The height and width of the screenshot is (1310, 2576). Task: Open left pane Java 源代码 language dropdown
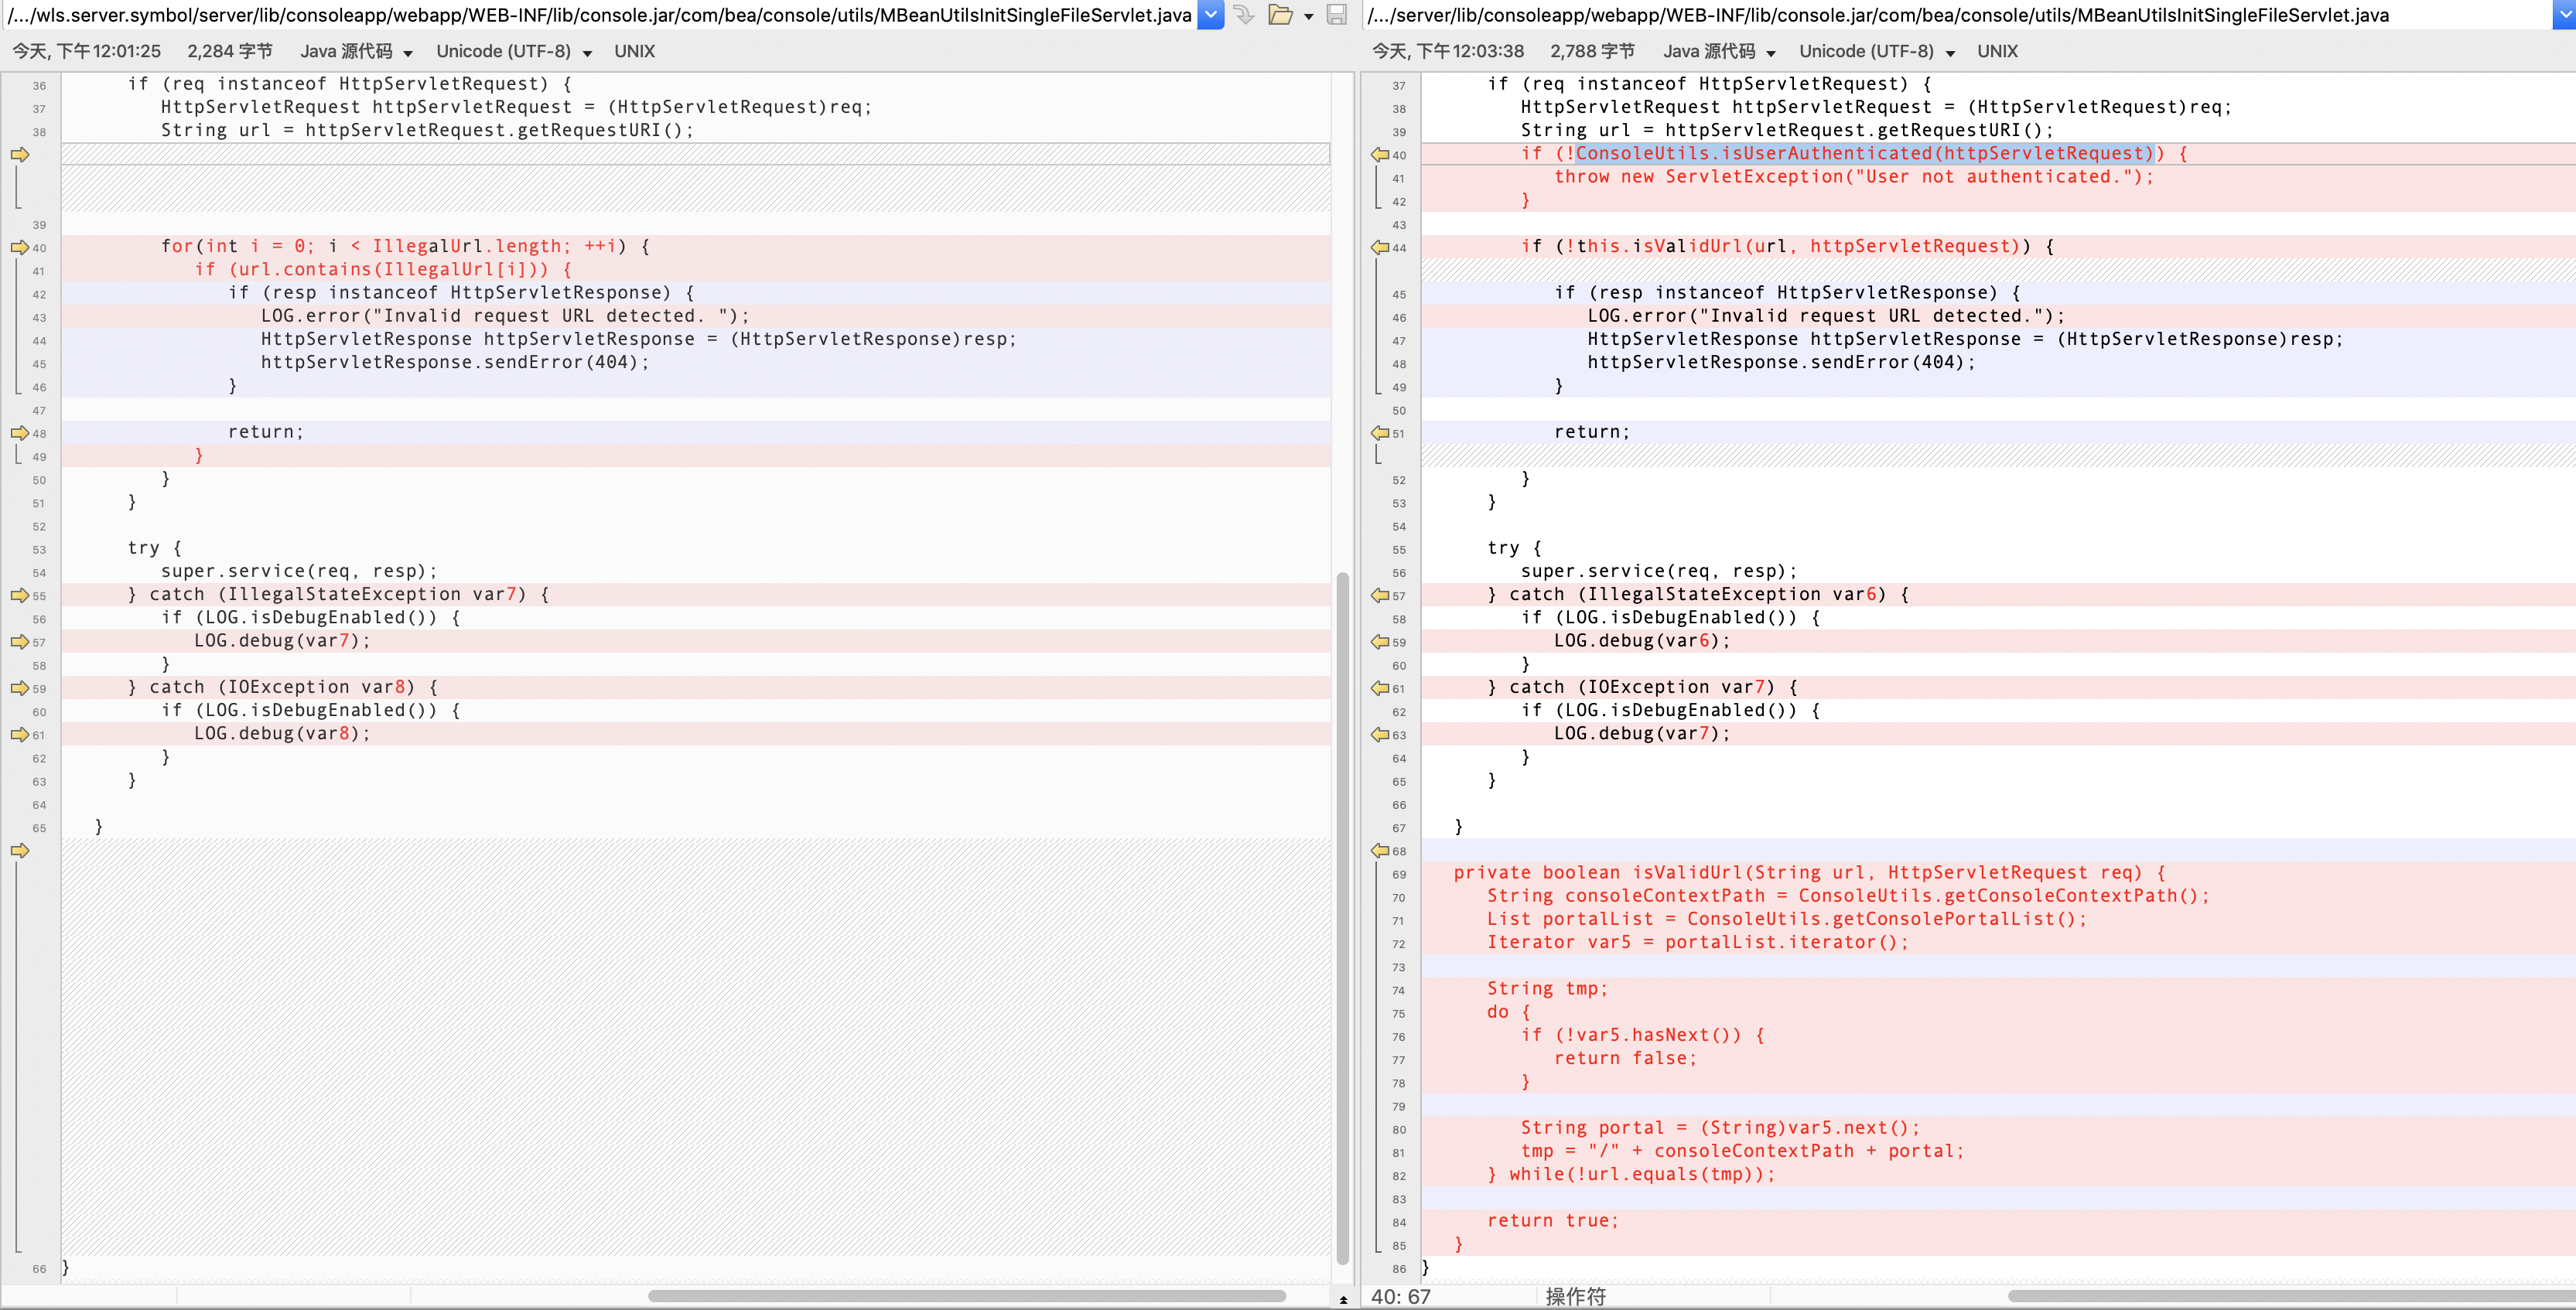[x=357, y=51]
